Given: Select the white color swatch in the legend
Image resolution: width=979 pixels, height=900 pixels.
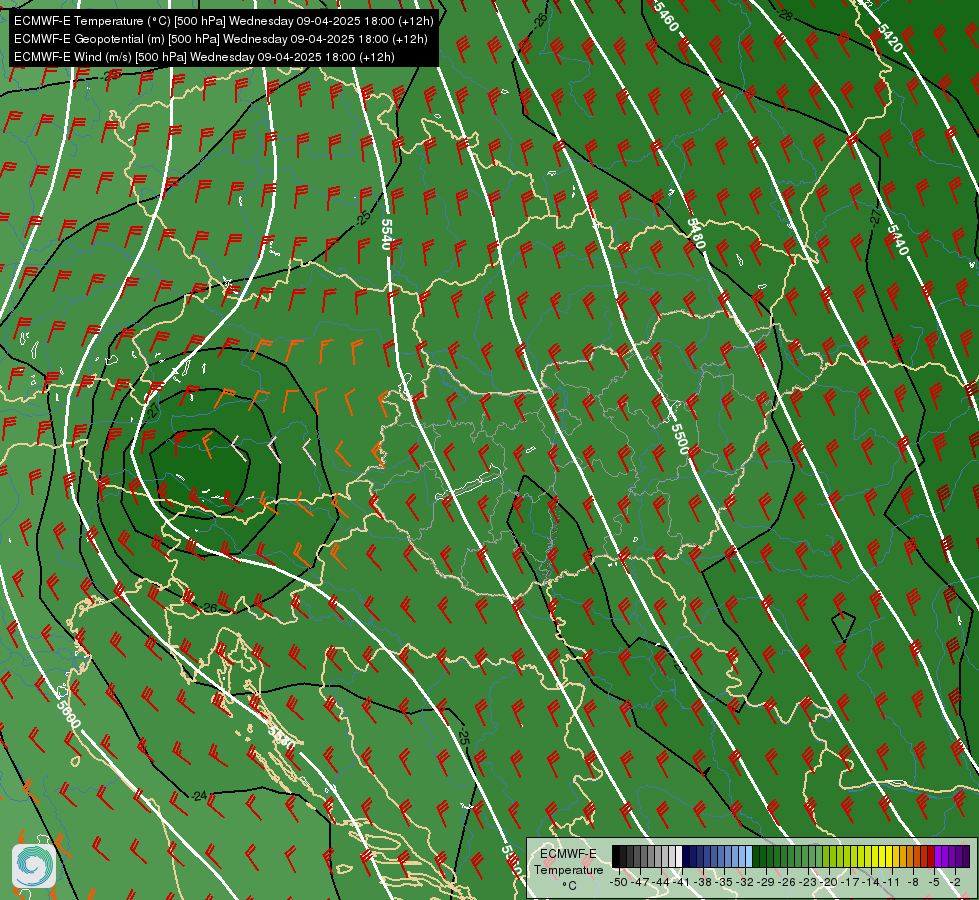Looking at the screenshot, I should [x=679, y=856].
